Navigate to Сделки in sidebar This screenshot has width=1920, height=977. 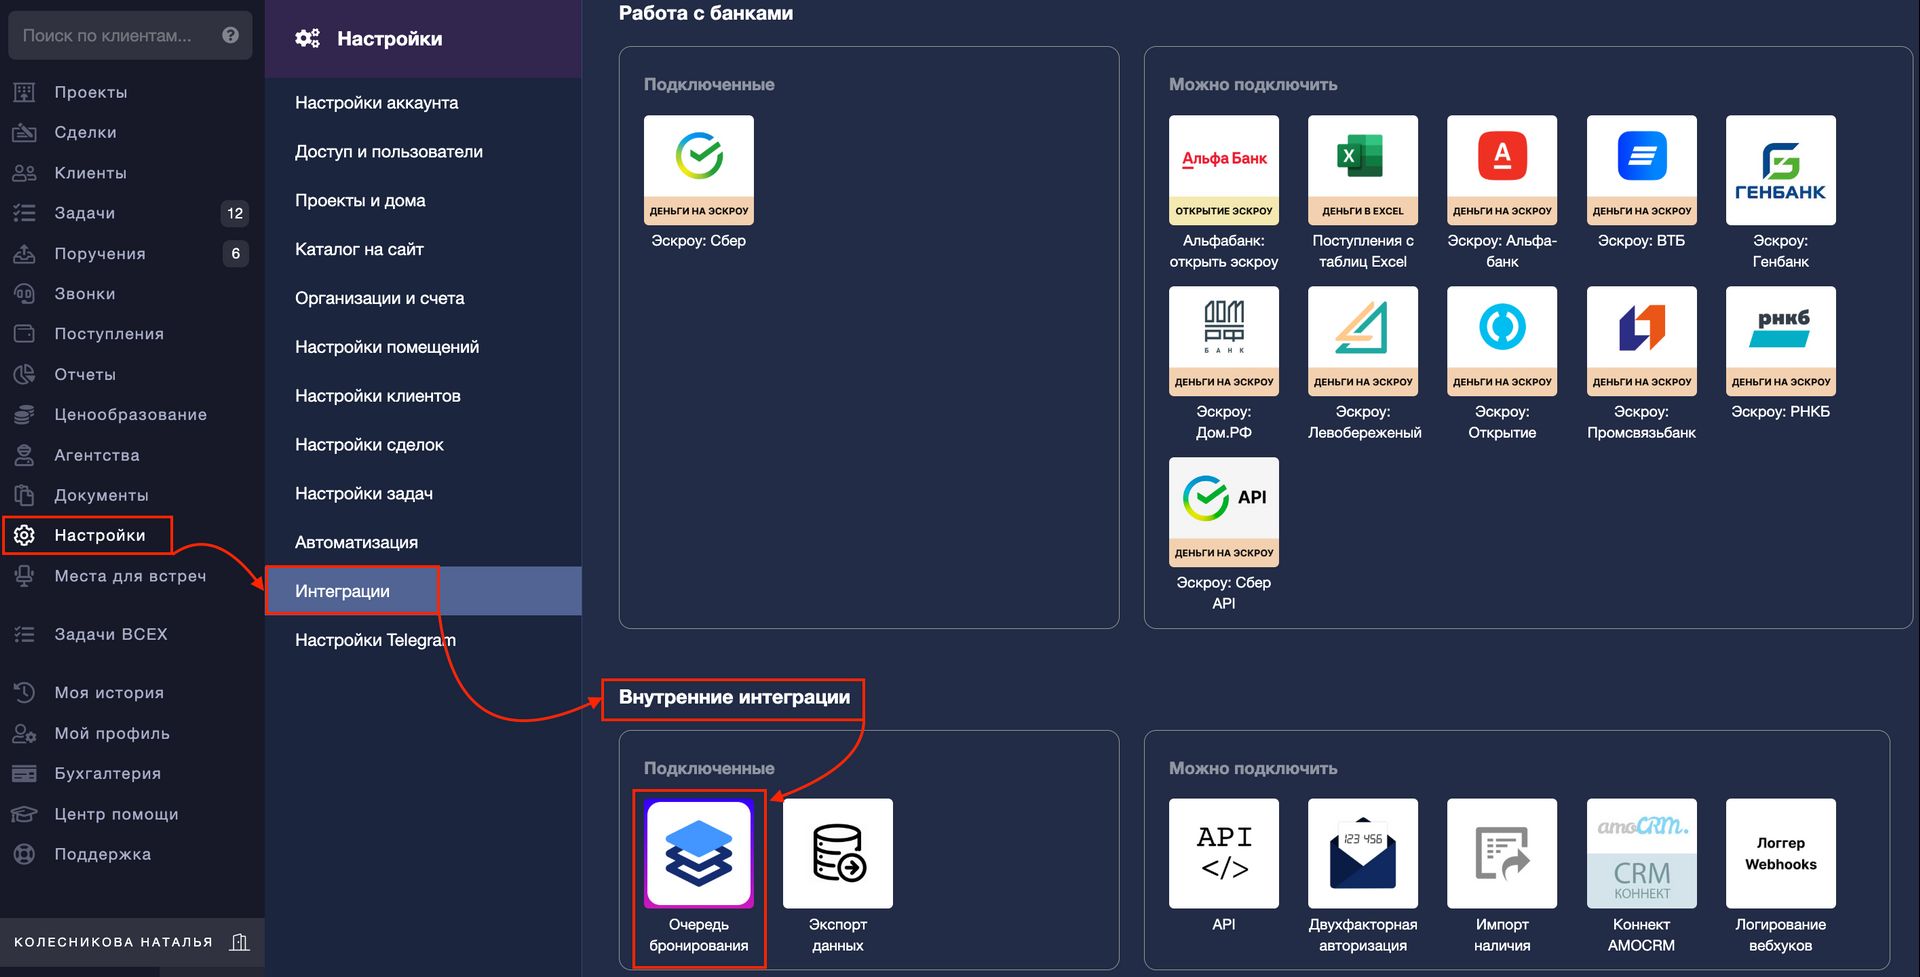85,132
